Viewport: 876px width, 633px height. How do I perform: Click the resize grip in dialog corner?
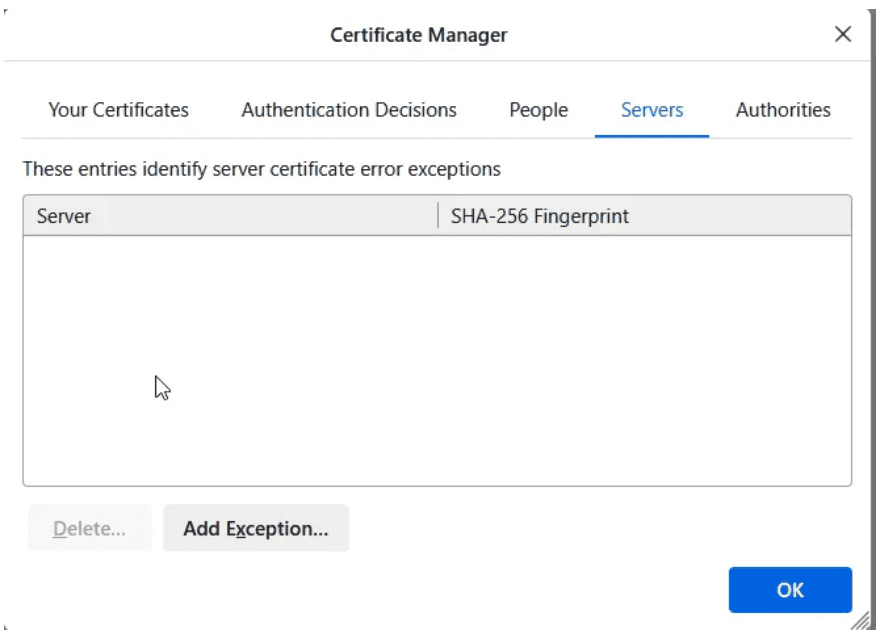coord(859,619)
